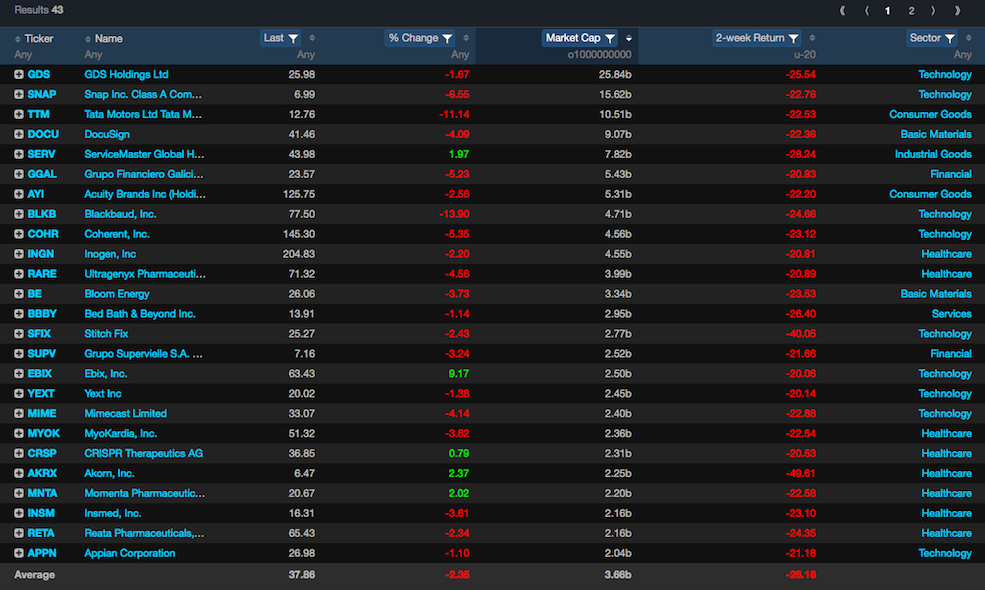
Task: Expand the SNAP row plus icon
Action: 19,94
